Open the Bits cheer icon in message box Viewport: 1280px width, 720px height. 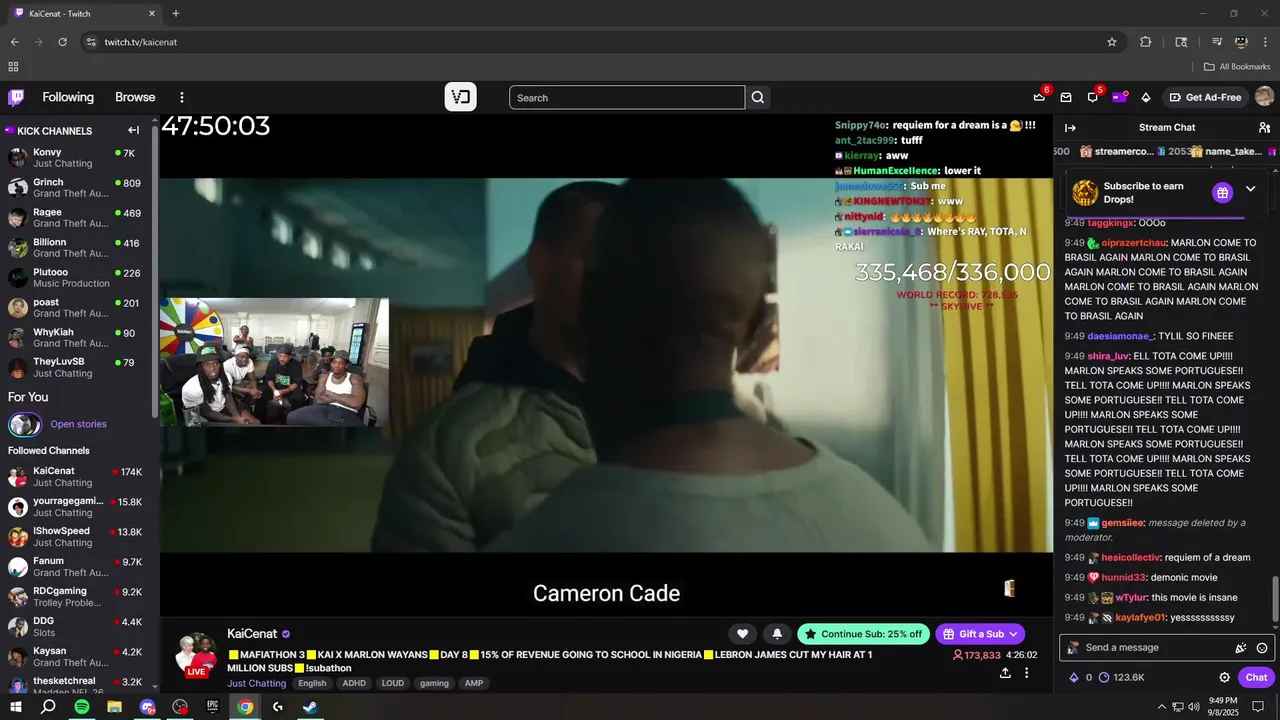1241,648
